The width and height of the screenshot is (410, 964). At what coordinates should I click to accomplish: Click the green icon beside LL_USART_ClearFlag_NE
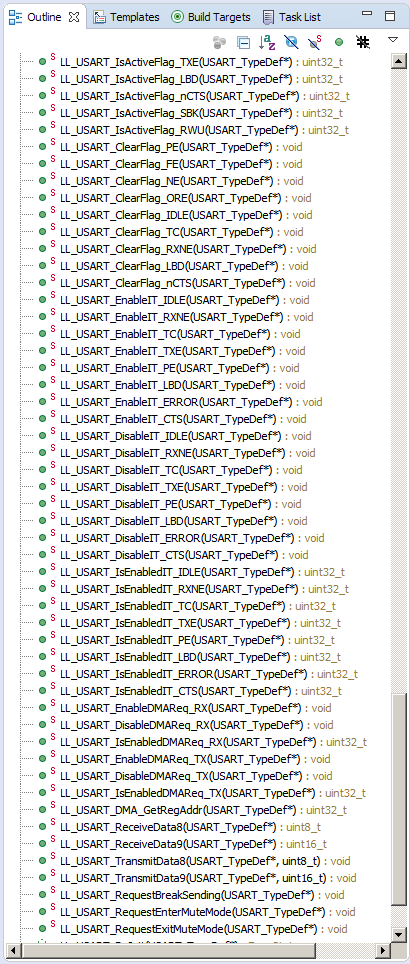click(x=43, y=181)
